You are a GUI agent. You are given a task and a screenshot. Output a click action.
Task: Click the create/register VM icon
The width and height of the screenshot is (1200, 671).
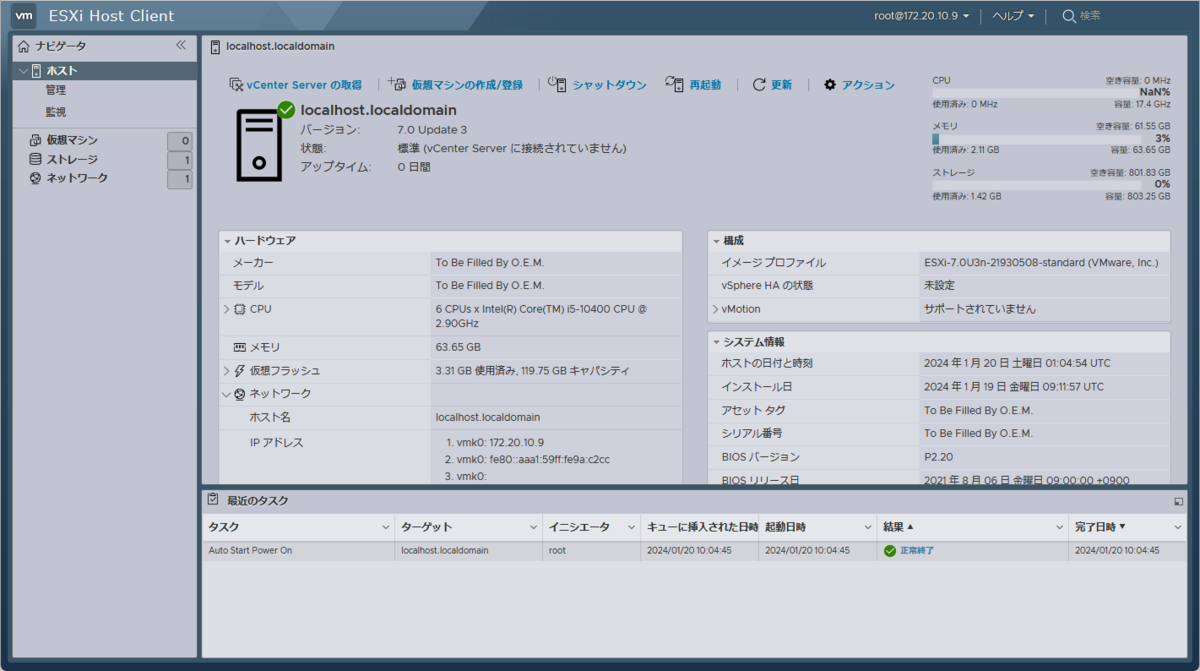click(x=397, y=85)
